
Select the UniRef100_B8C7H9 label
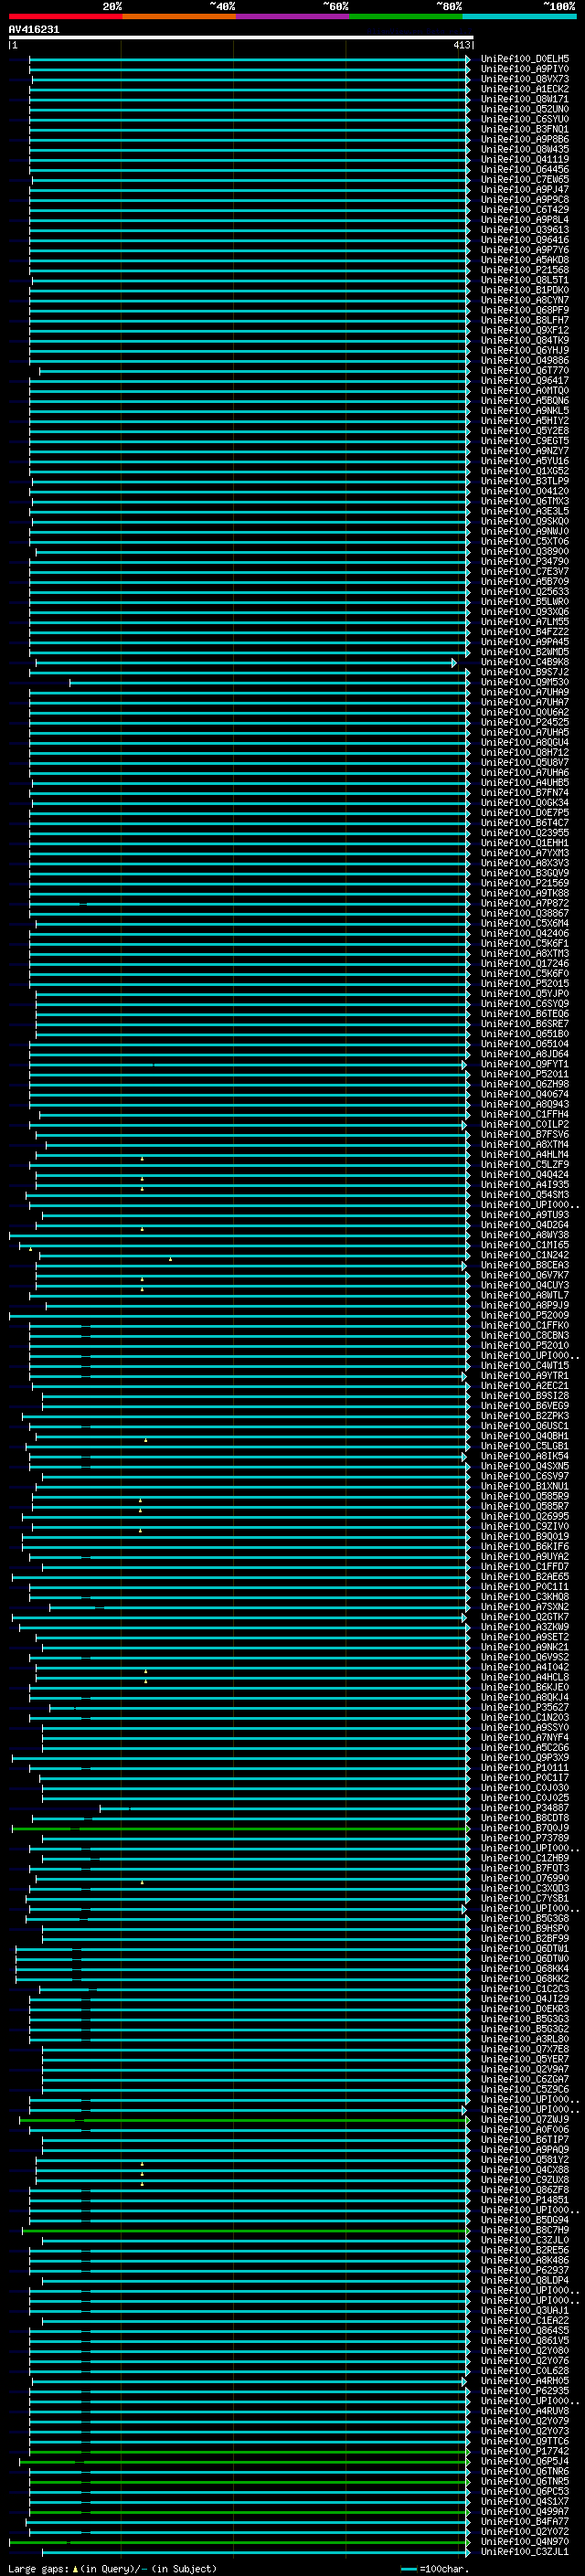click(525, 2231)
